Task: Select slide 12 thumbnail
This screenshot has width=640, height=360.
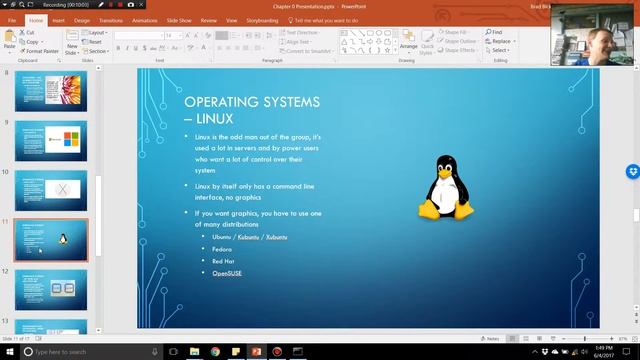Action: (51, 290)
